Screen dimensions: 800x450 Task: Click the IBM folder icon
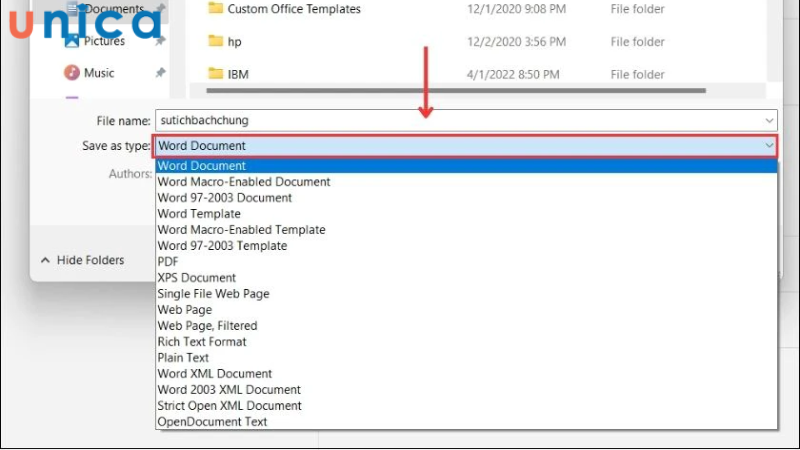coord(215,74)
